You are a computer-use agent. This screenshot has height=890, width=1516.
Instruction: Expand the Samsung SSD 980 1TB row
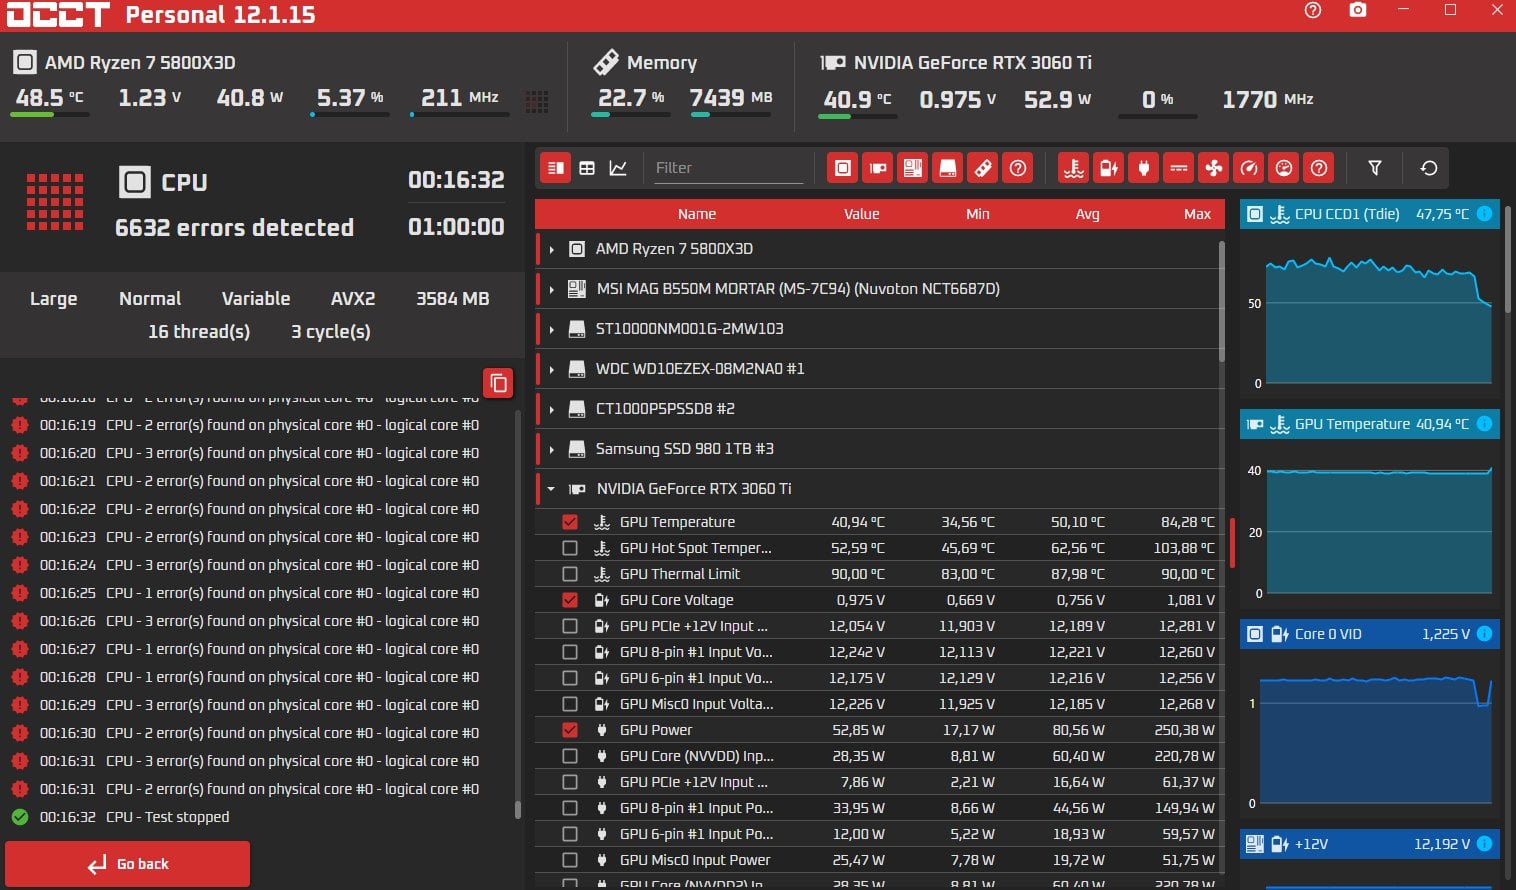pyautogui.click(x=551, y=449)
